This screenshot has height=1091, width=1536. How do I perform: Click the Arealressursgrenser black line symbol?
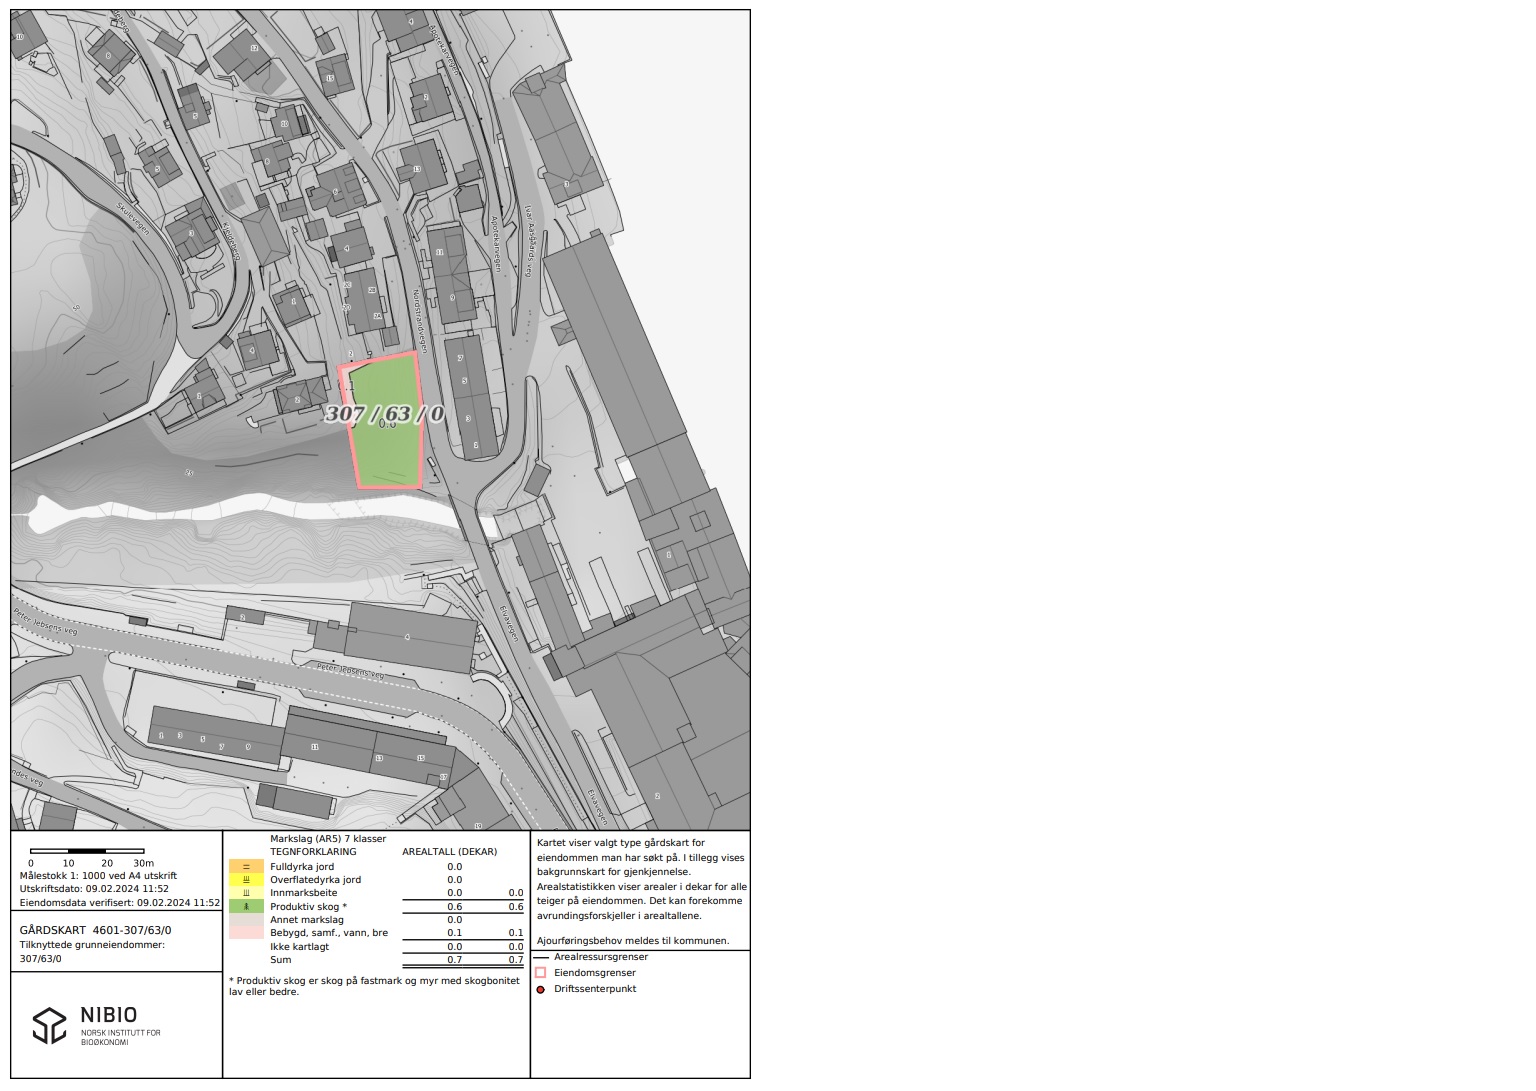(x=541, y=957)
